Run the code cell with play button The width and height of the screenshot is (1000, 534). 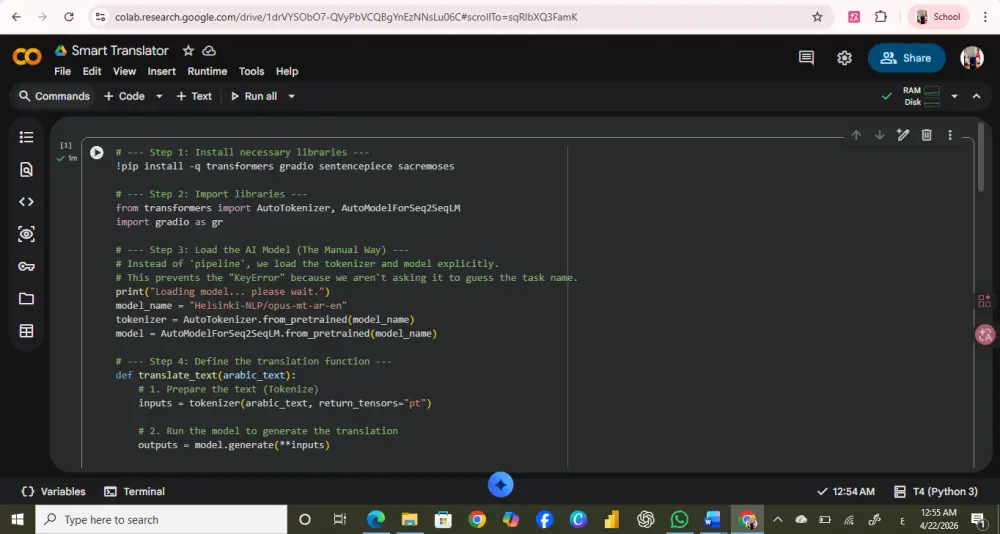96,152
